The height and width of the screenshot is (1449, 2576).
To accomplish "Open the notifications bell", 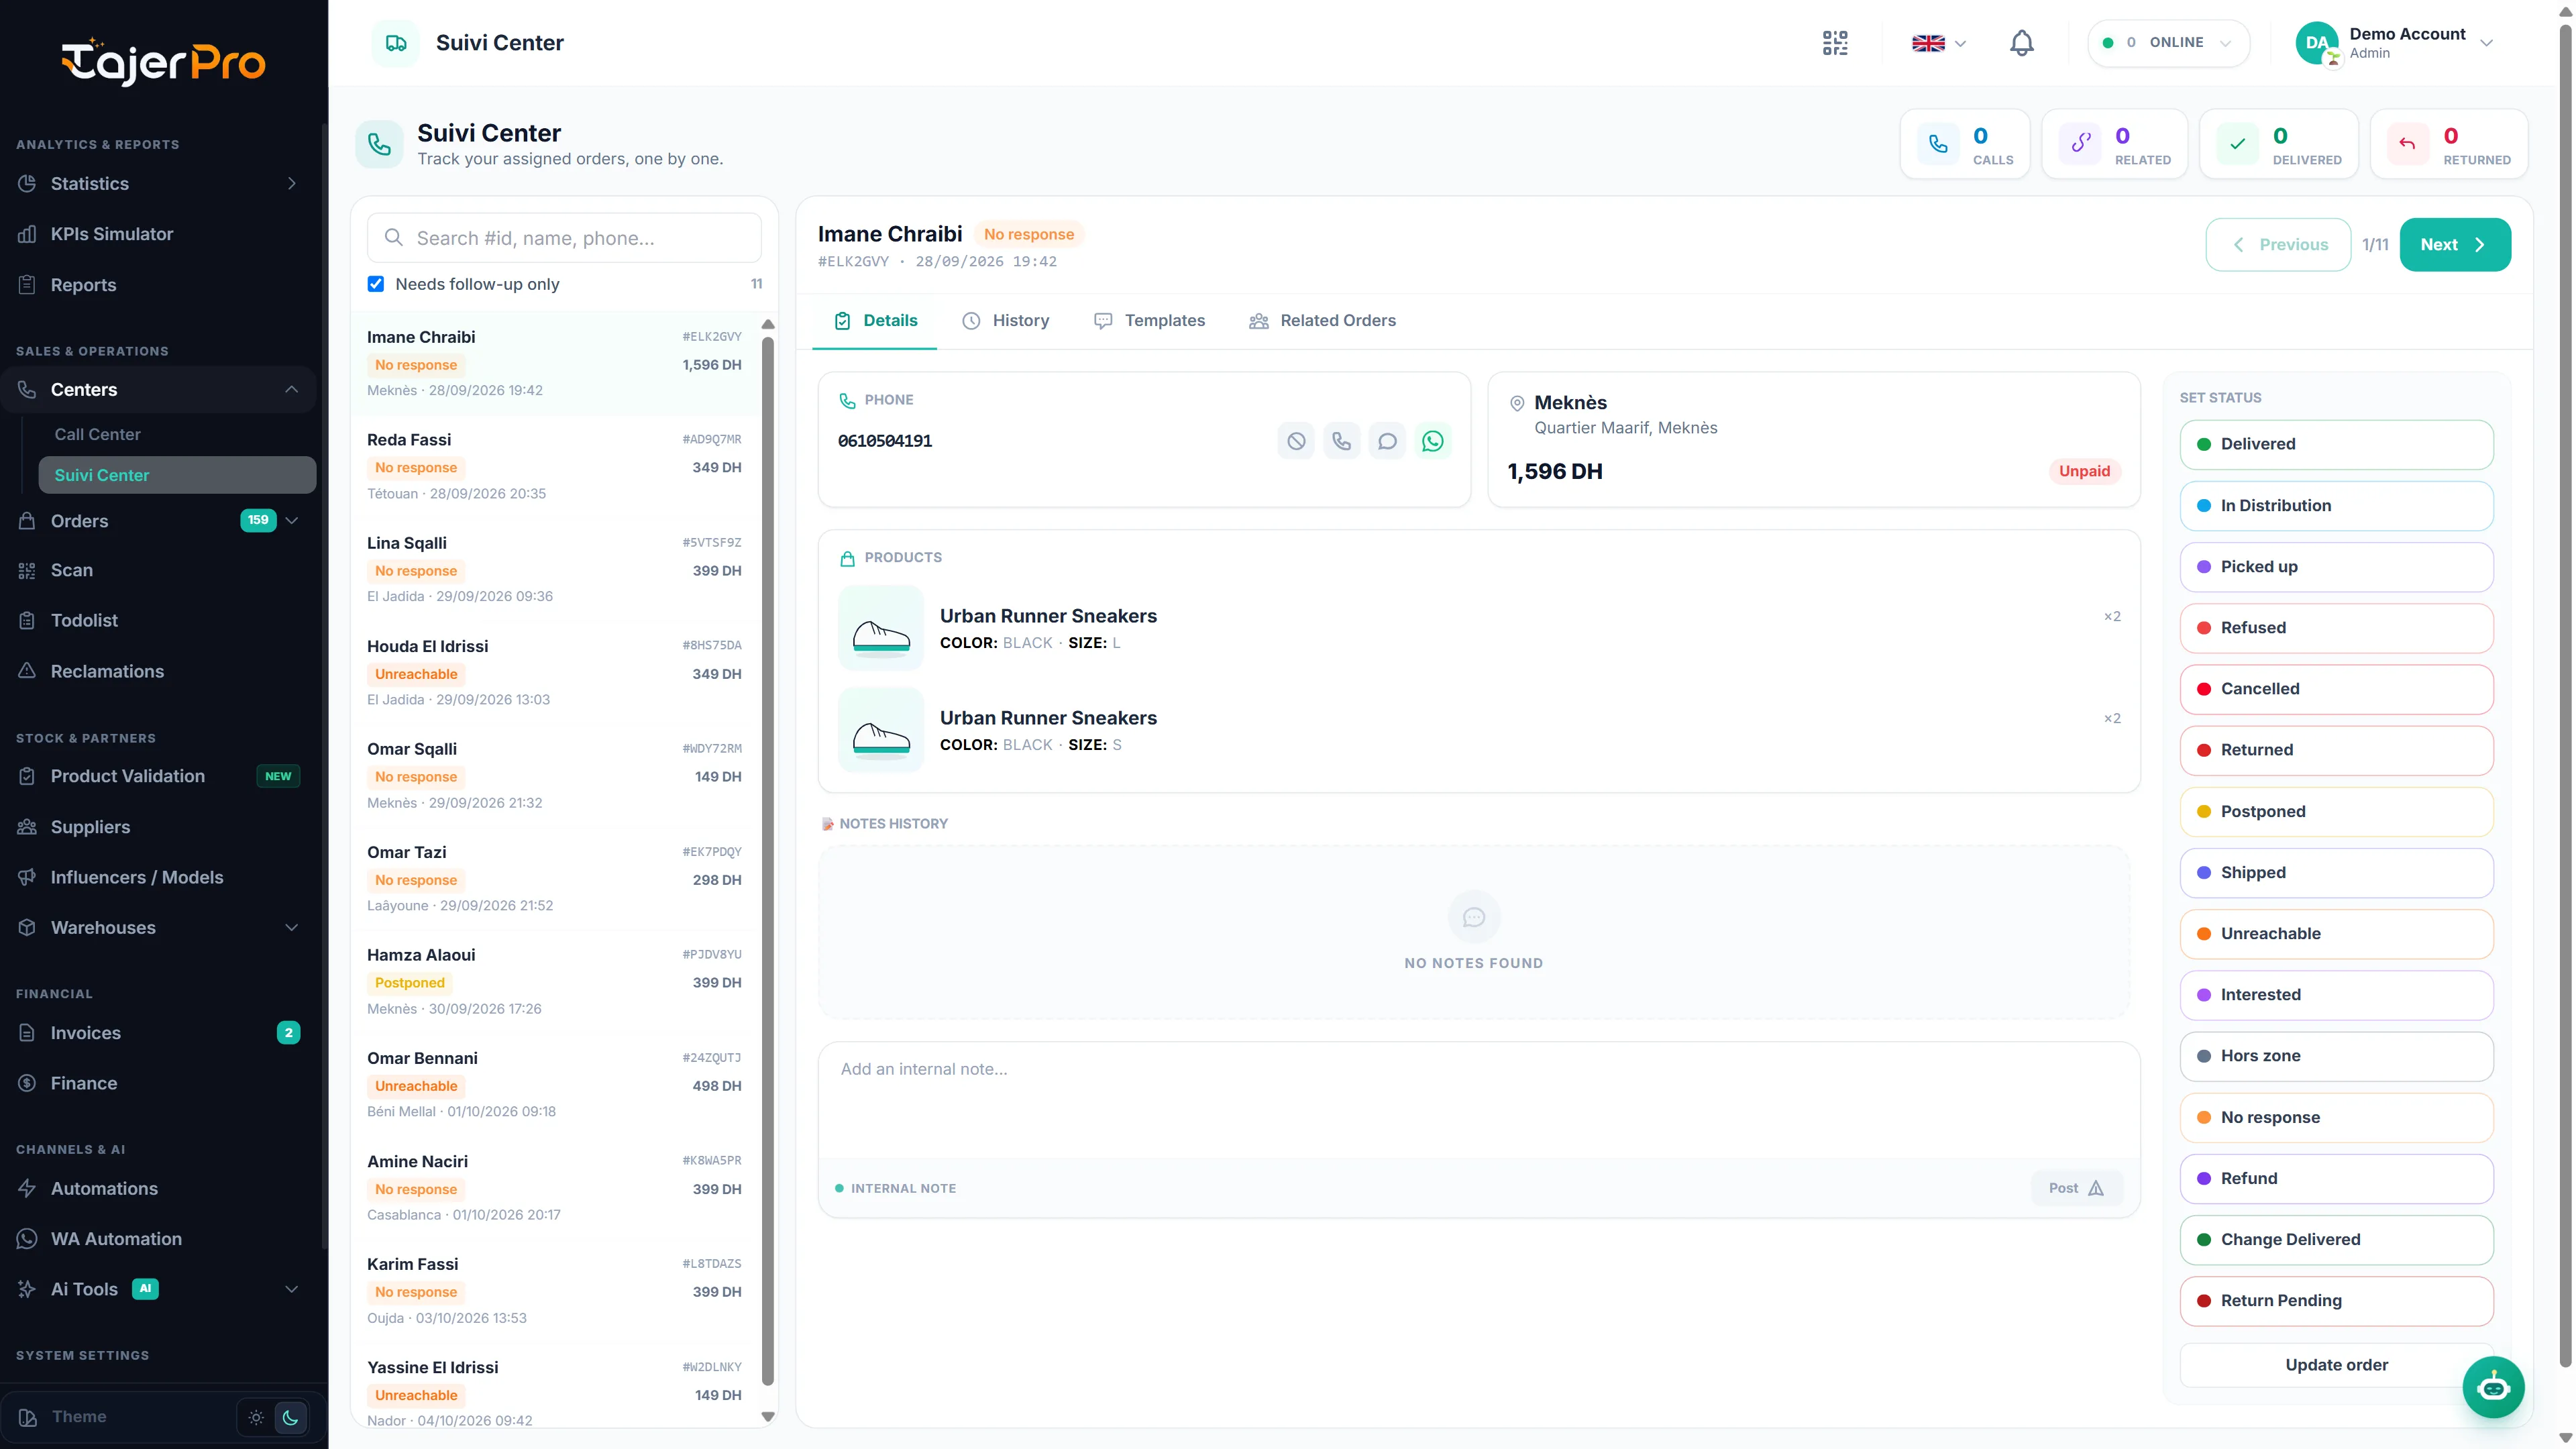I will coord(2021,43).
